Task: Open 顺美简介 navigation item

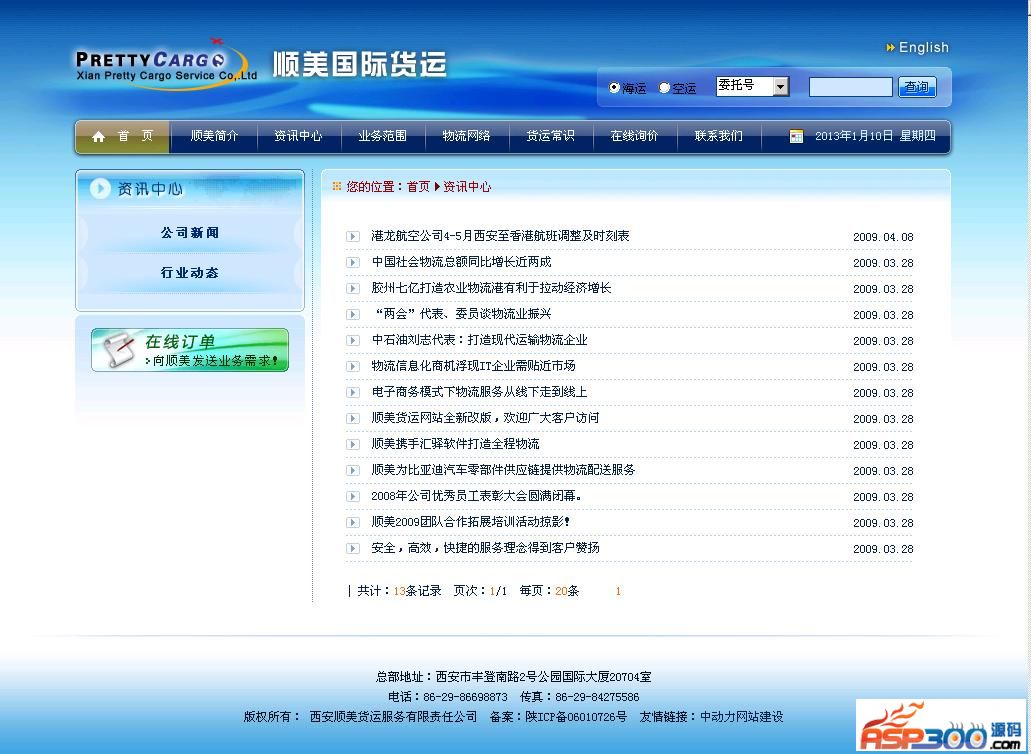Action: [214, 136]
